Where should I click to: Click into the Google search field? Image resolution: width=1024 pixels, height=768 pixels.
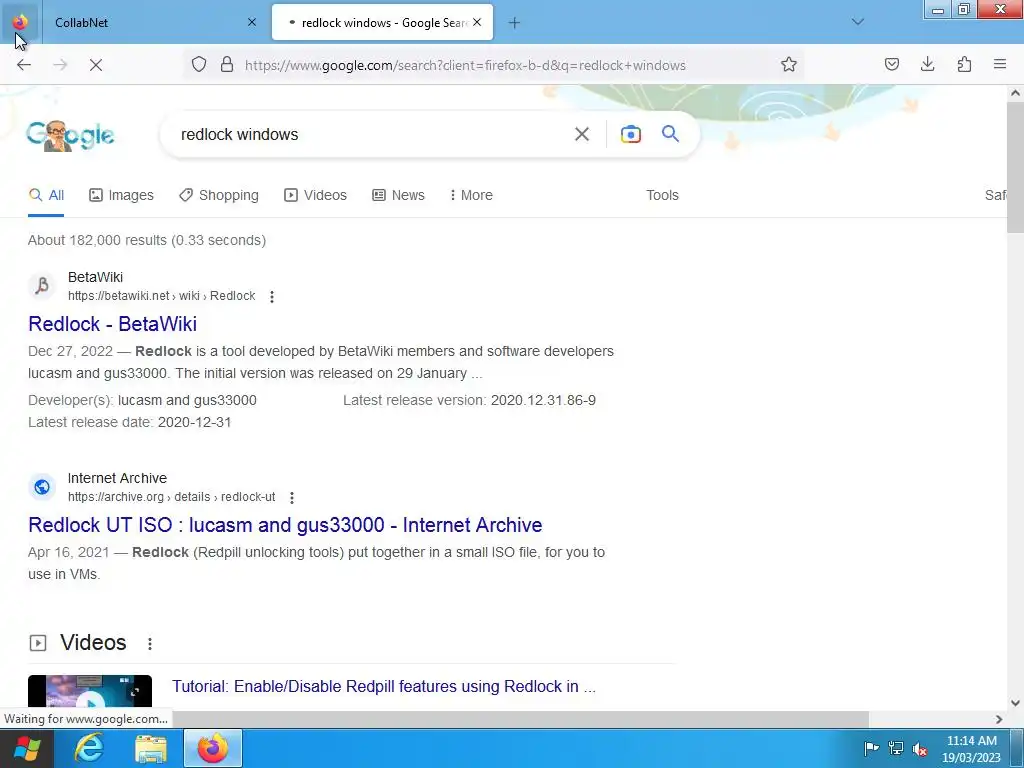click(x=372, y=135)
